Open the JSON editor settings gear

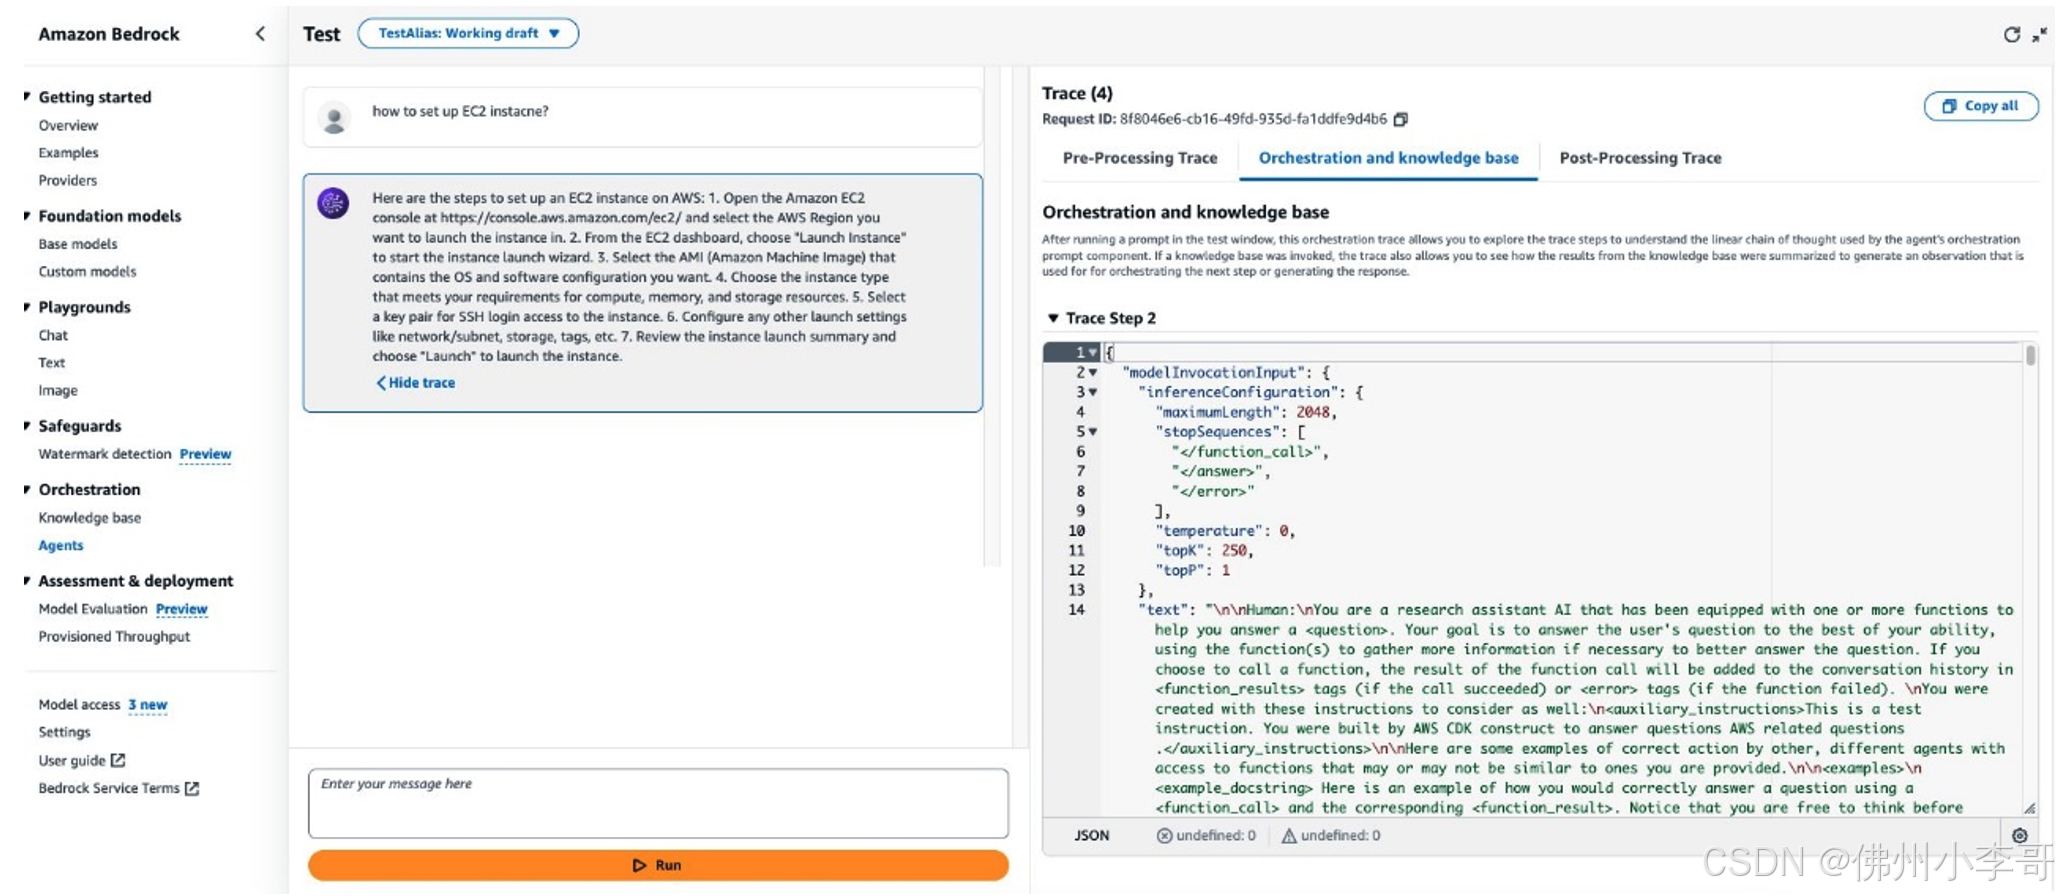coord(2020,835)
